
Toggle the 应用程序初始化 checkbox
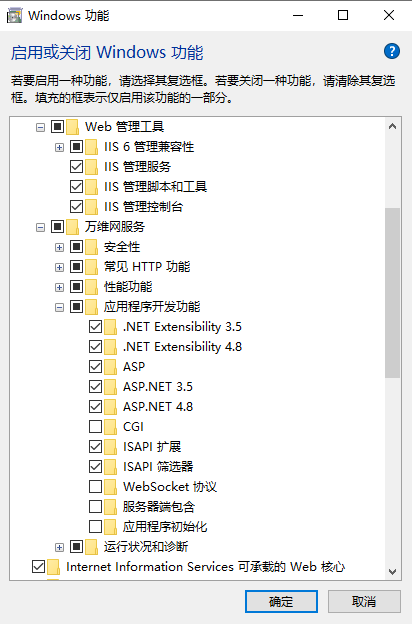[x=96, y=526]
